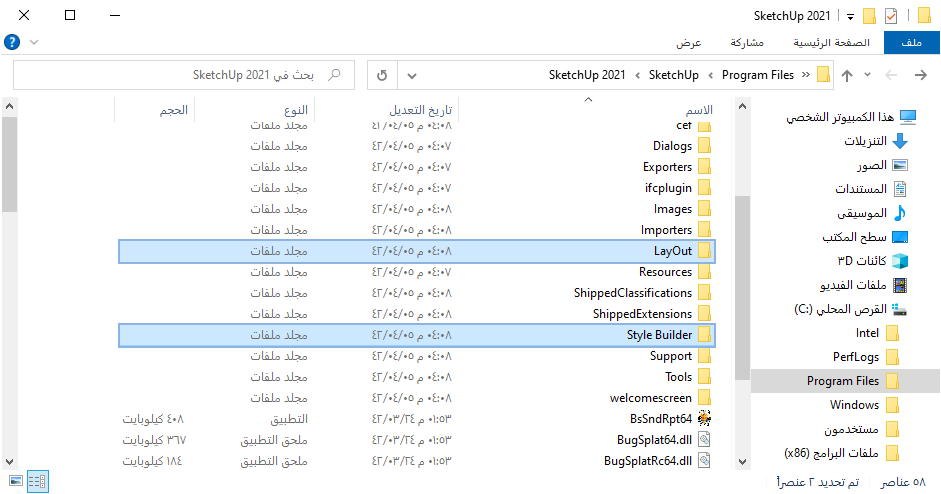Click chevron after SketchUp in breadcrumb
The width and height of the screenshot is (941, 494).
click(x=637, y=76)
